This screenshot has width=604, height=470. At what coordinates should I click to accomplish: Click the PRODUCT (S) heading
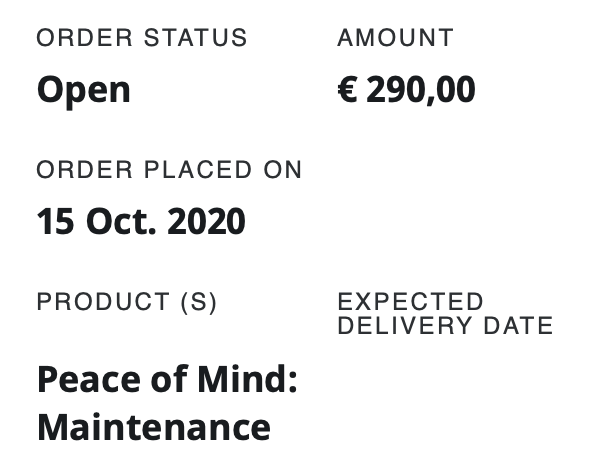[127, 302]
